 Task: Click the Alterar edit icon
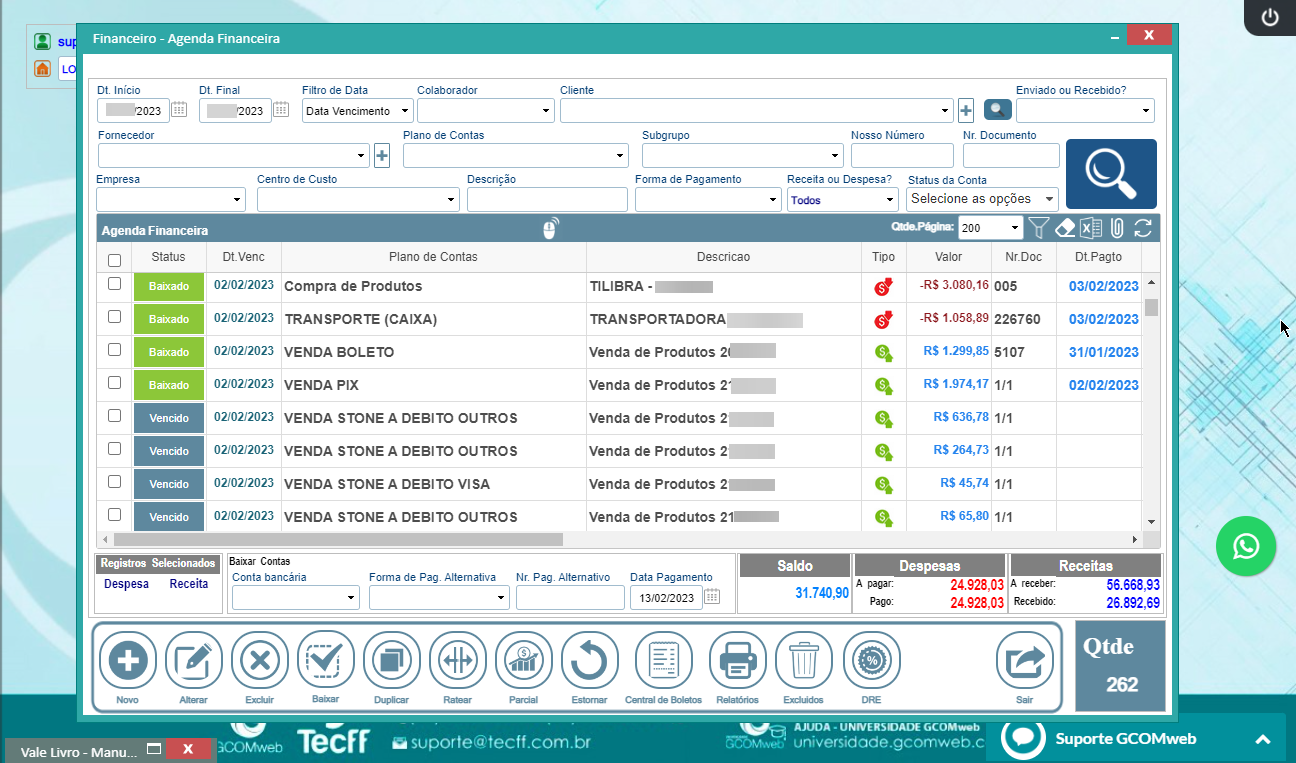[x=193, y=660]
